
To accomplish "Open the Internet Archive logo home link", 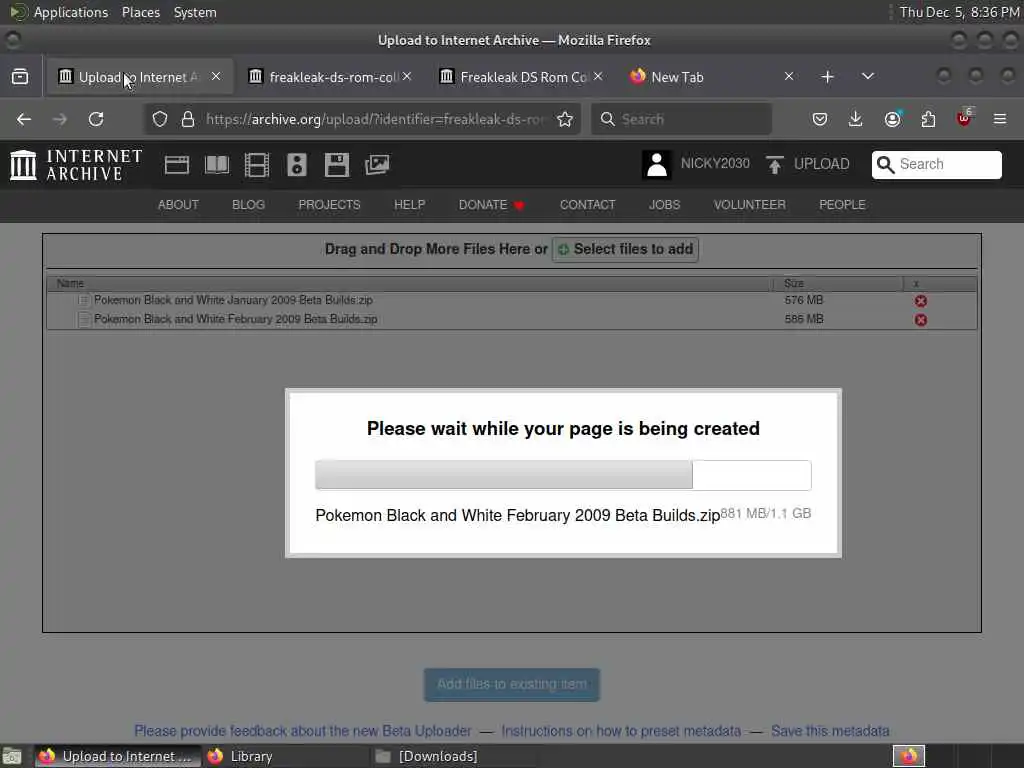I will (76, 165).
